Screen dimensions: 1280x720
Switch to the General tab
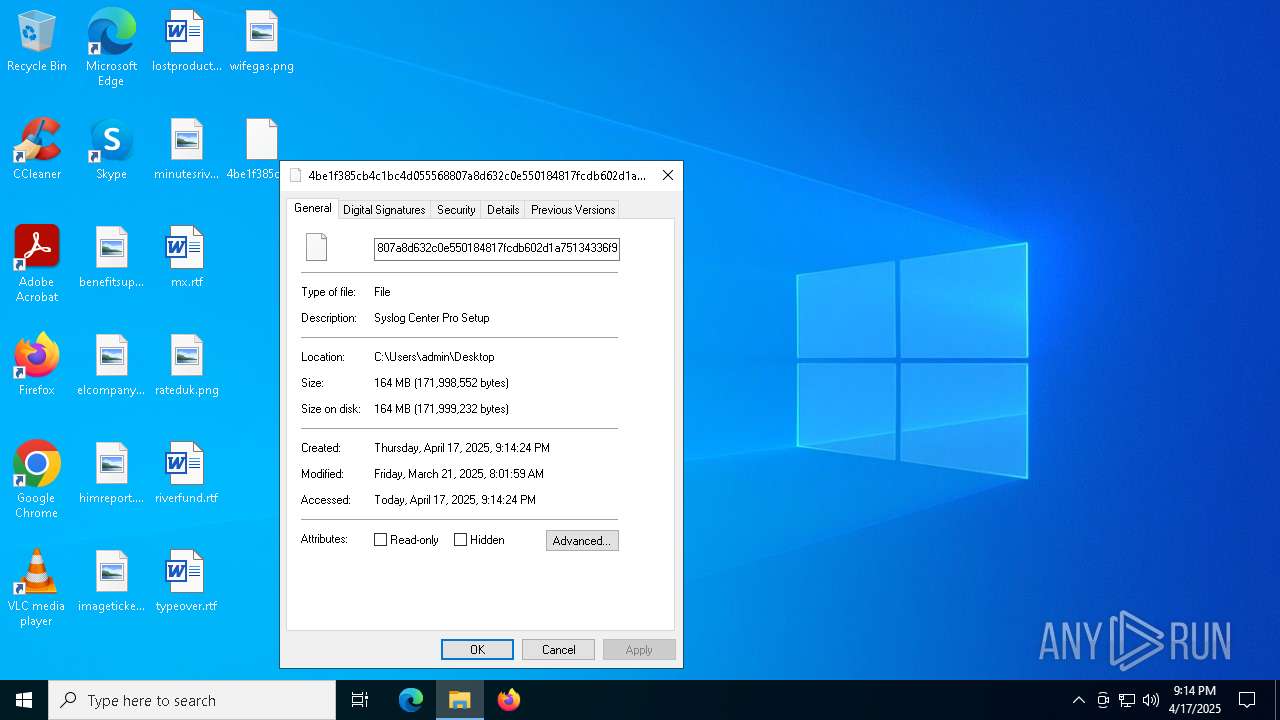point(312,208)
